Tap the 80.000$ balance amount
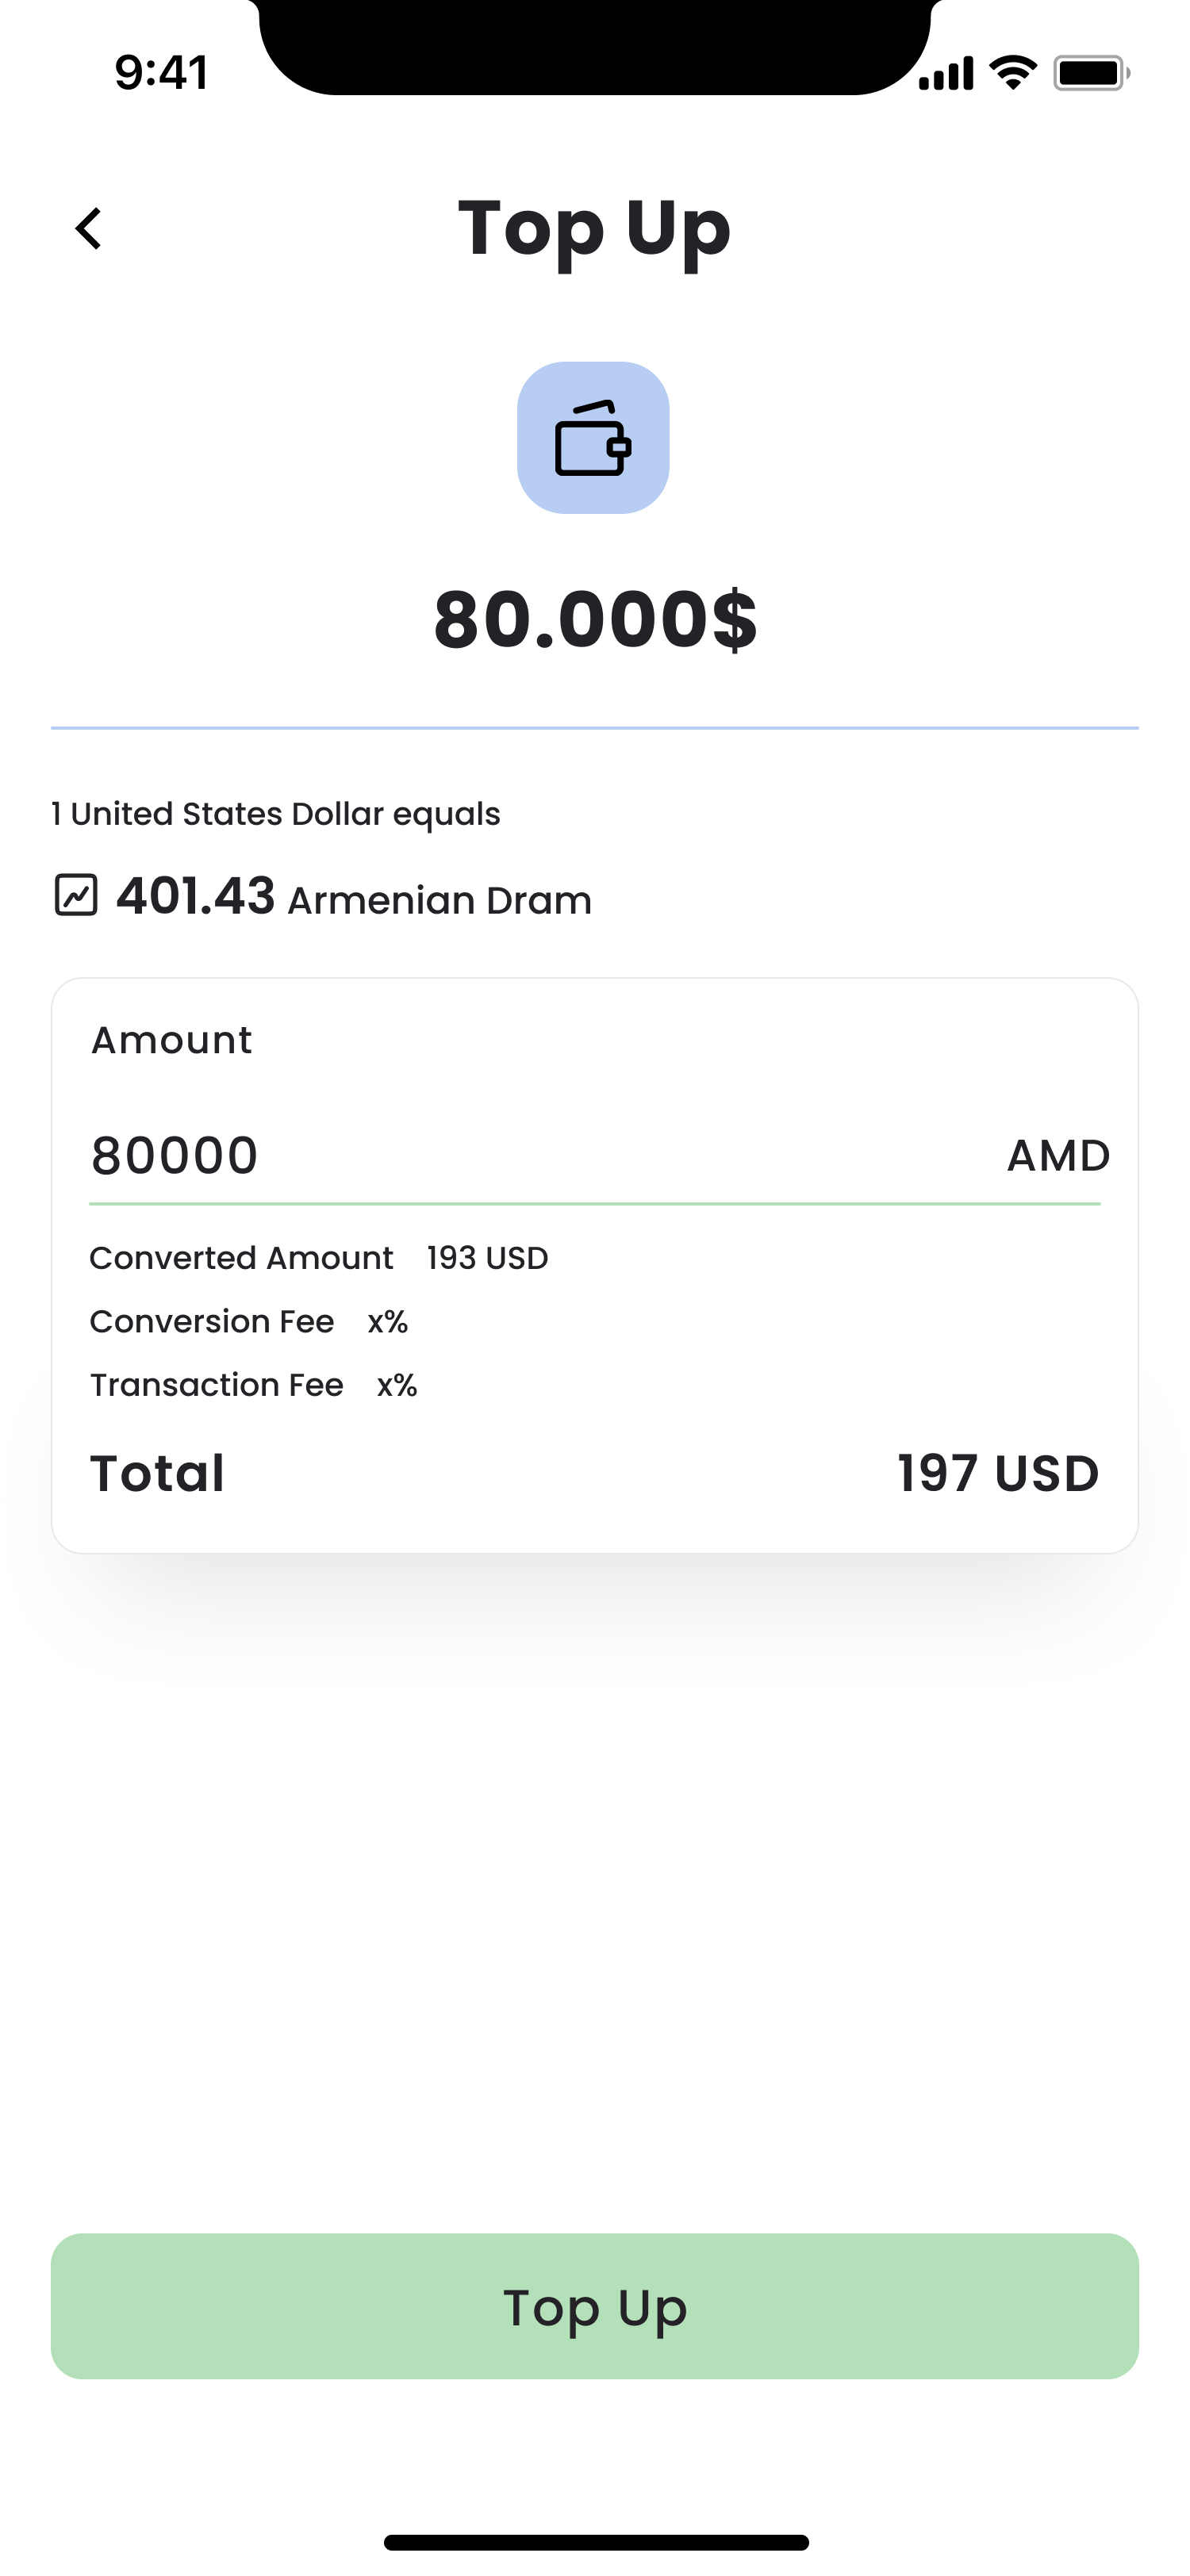 coord(595,620)
